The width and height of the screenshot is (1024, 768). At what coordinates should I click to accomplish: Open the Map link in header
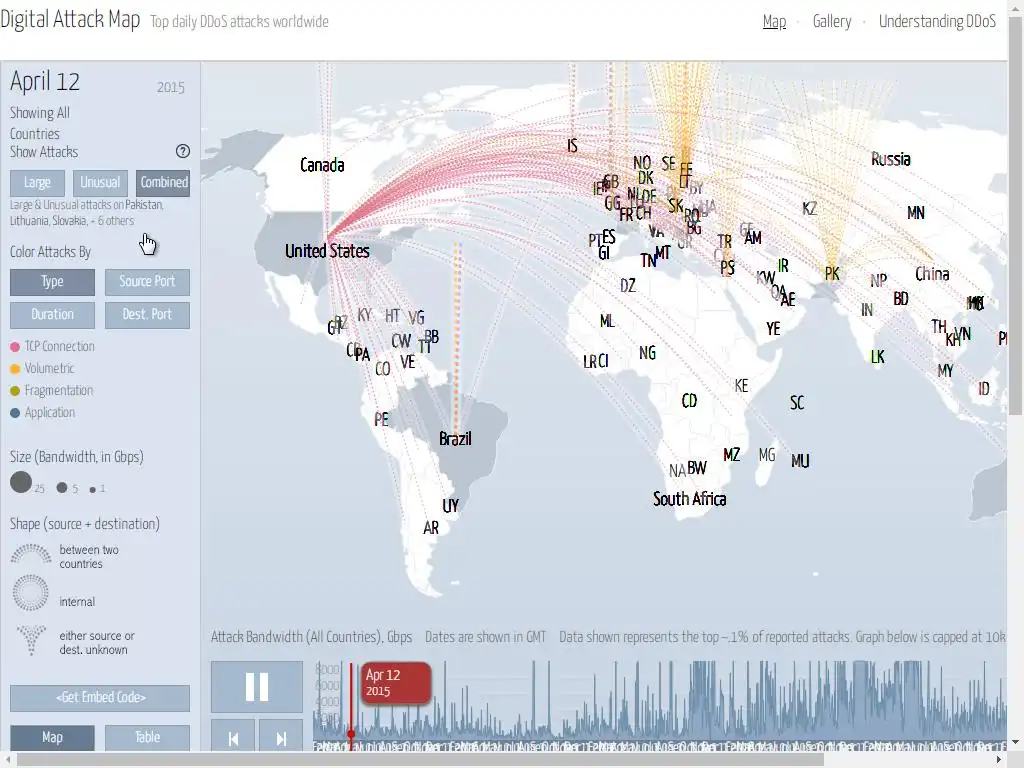pos(775,22)
